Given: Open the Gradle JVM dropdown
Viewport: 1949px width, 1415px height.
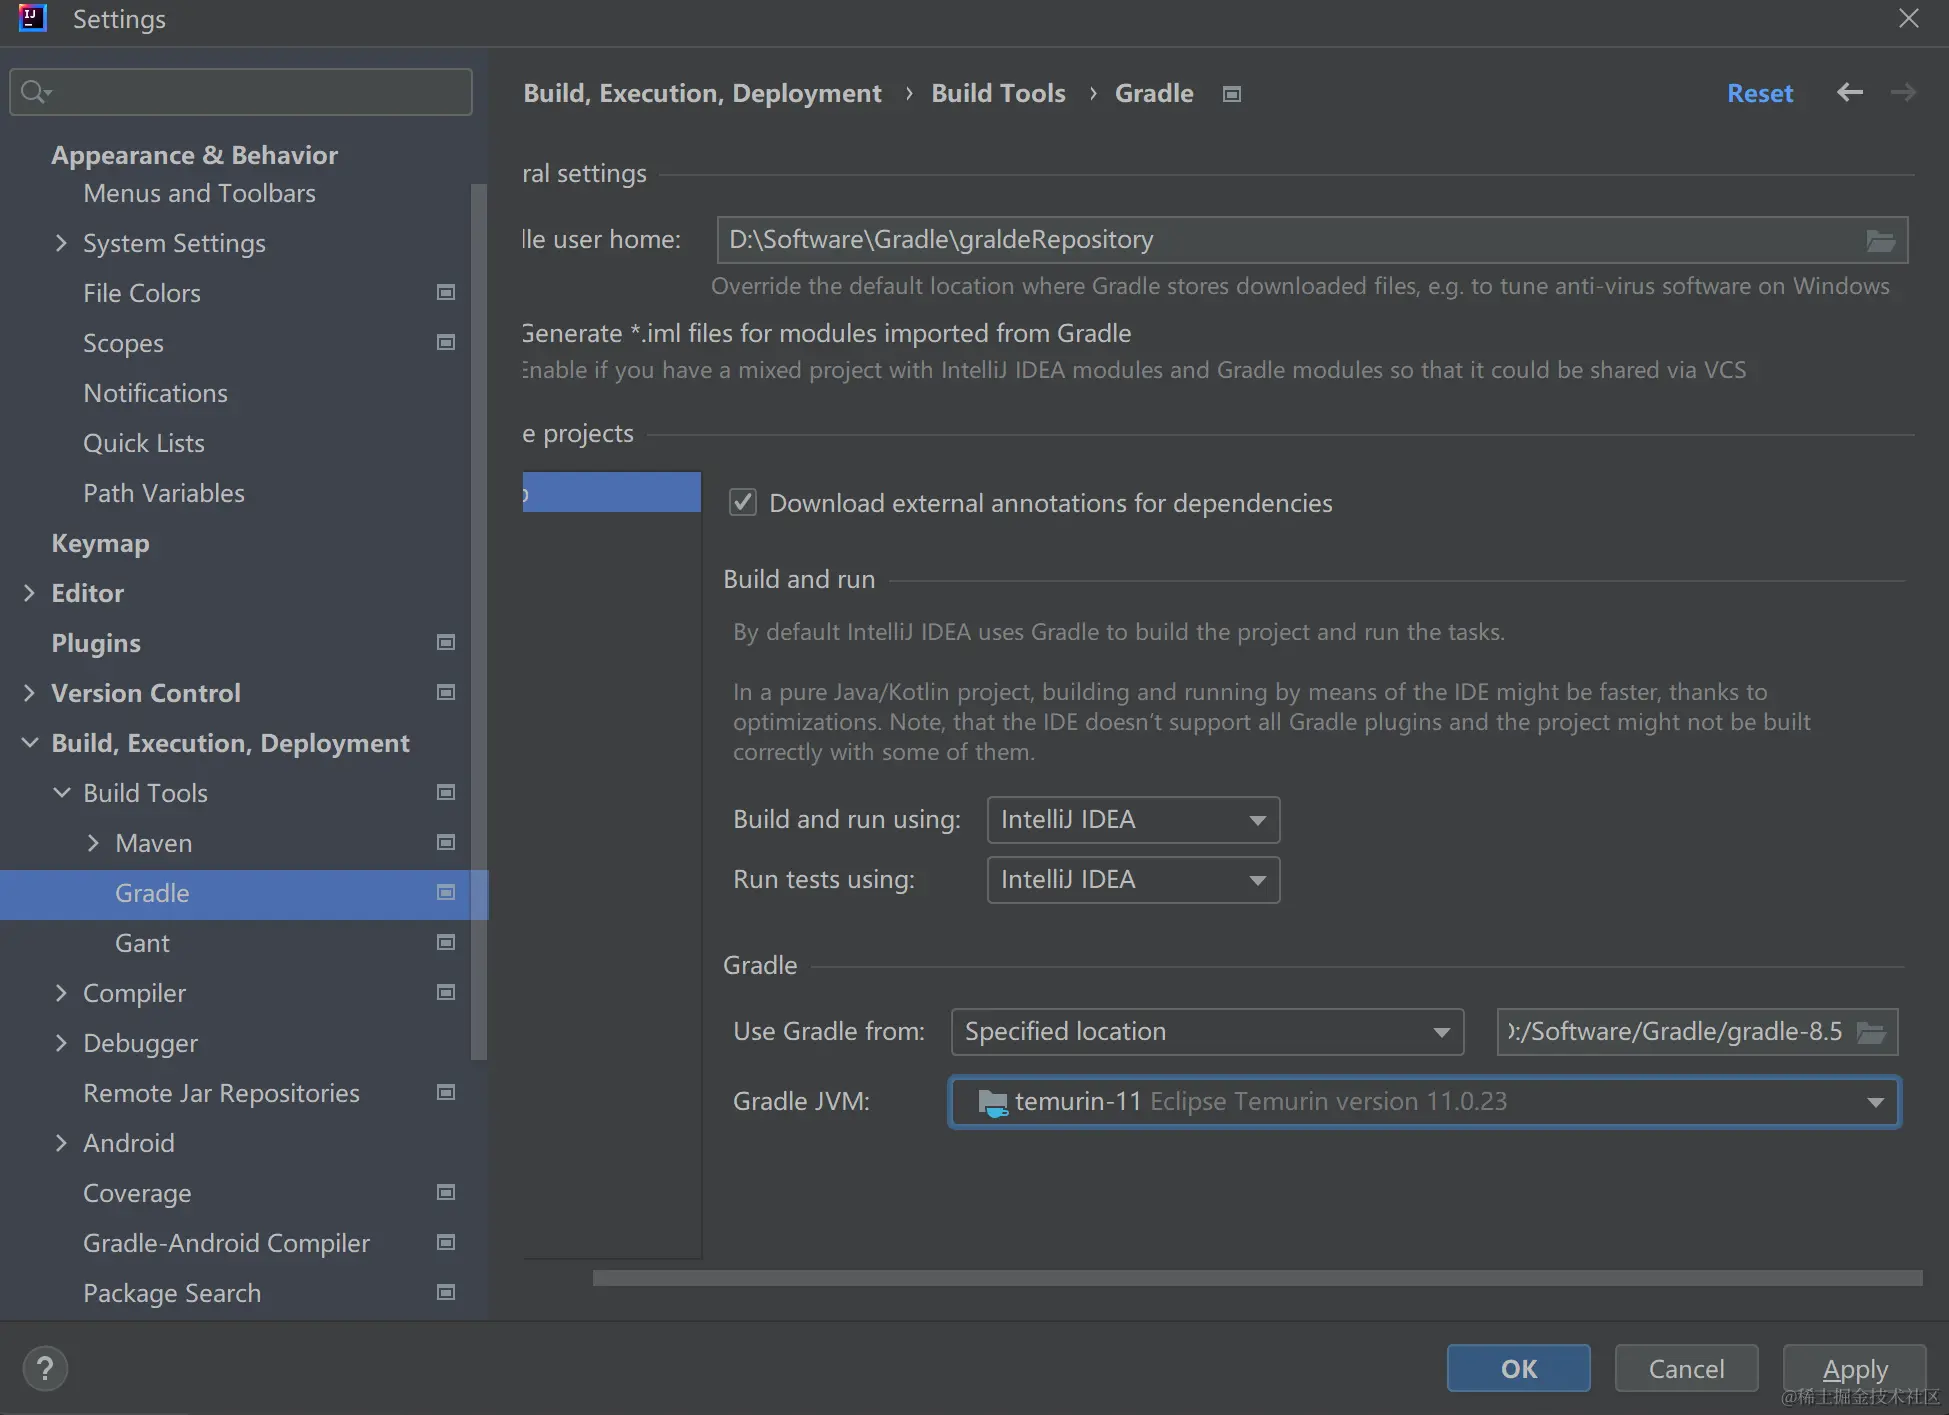Looking at the screenshot, I should coord(1424,1102).
